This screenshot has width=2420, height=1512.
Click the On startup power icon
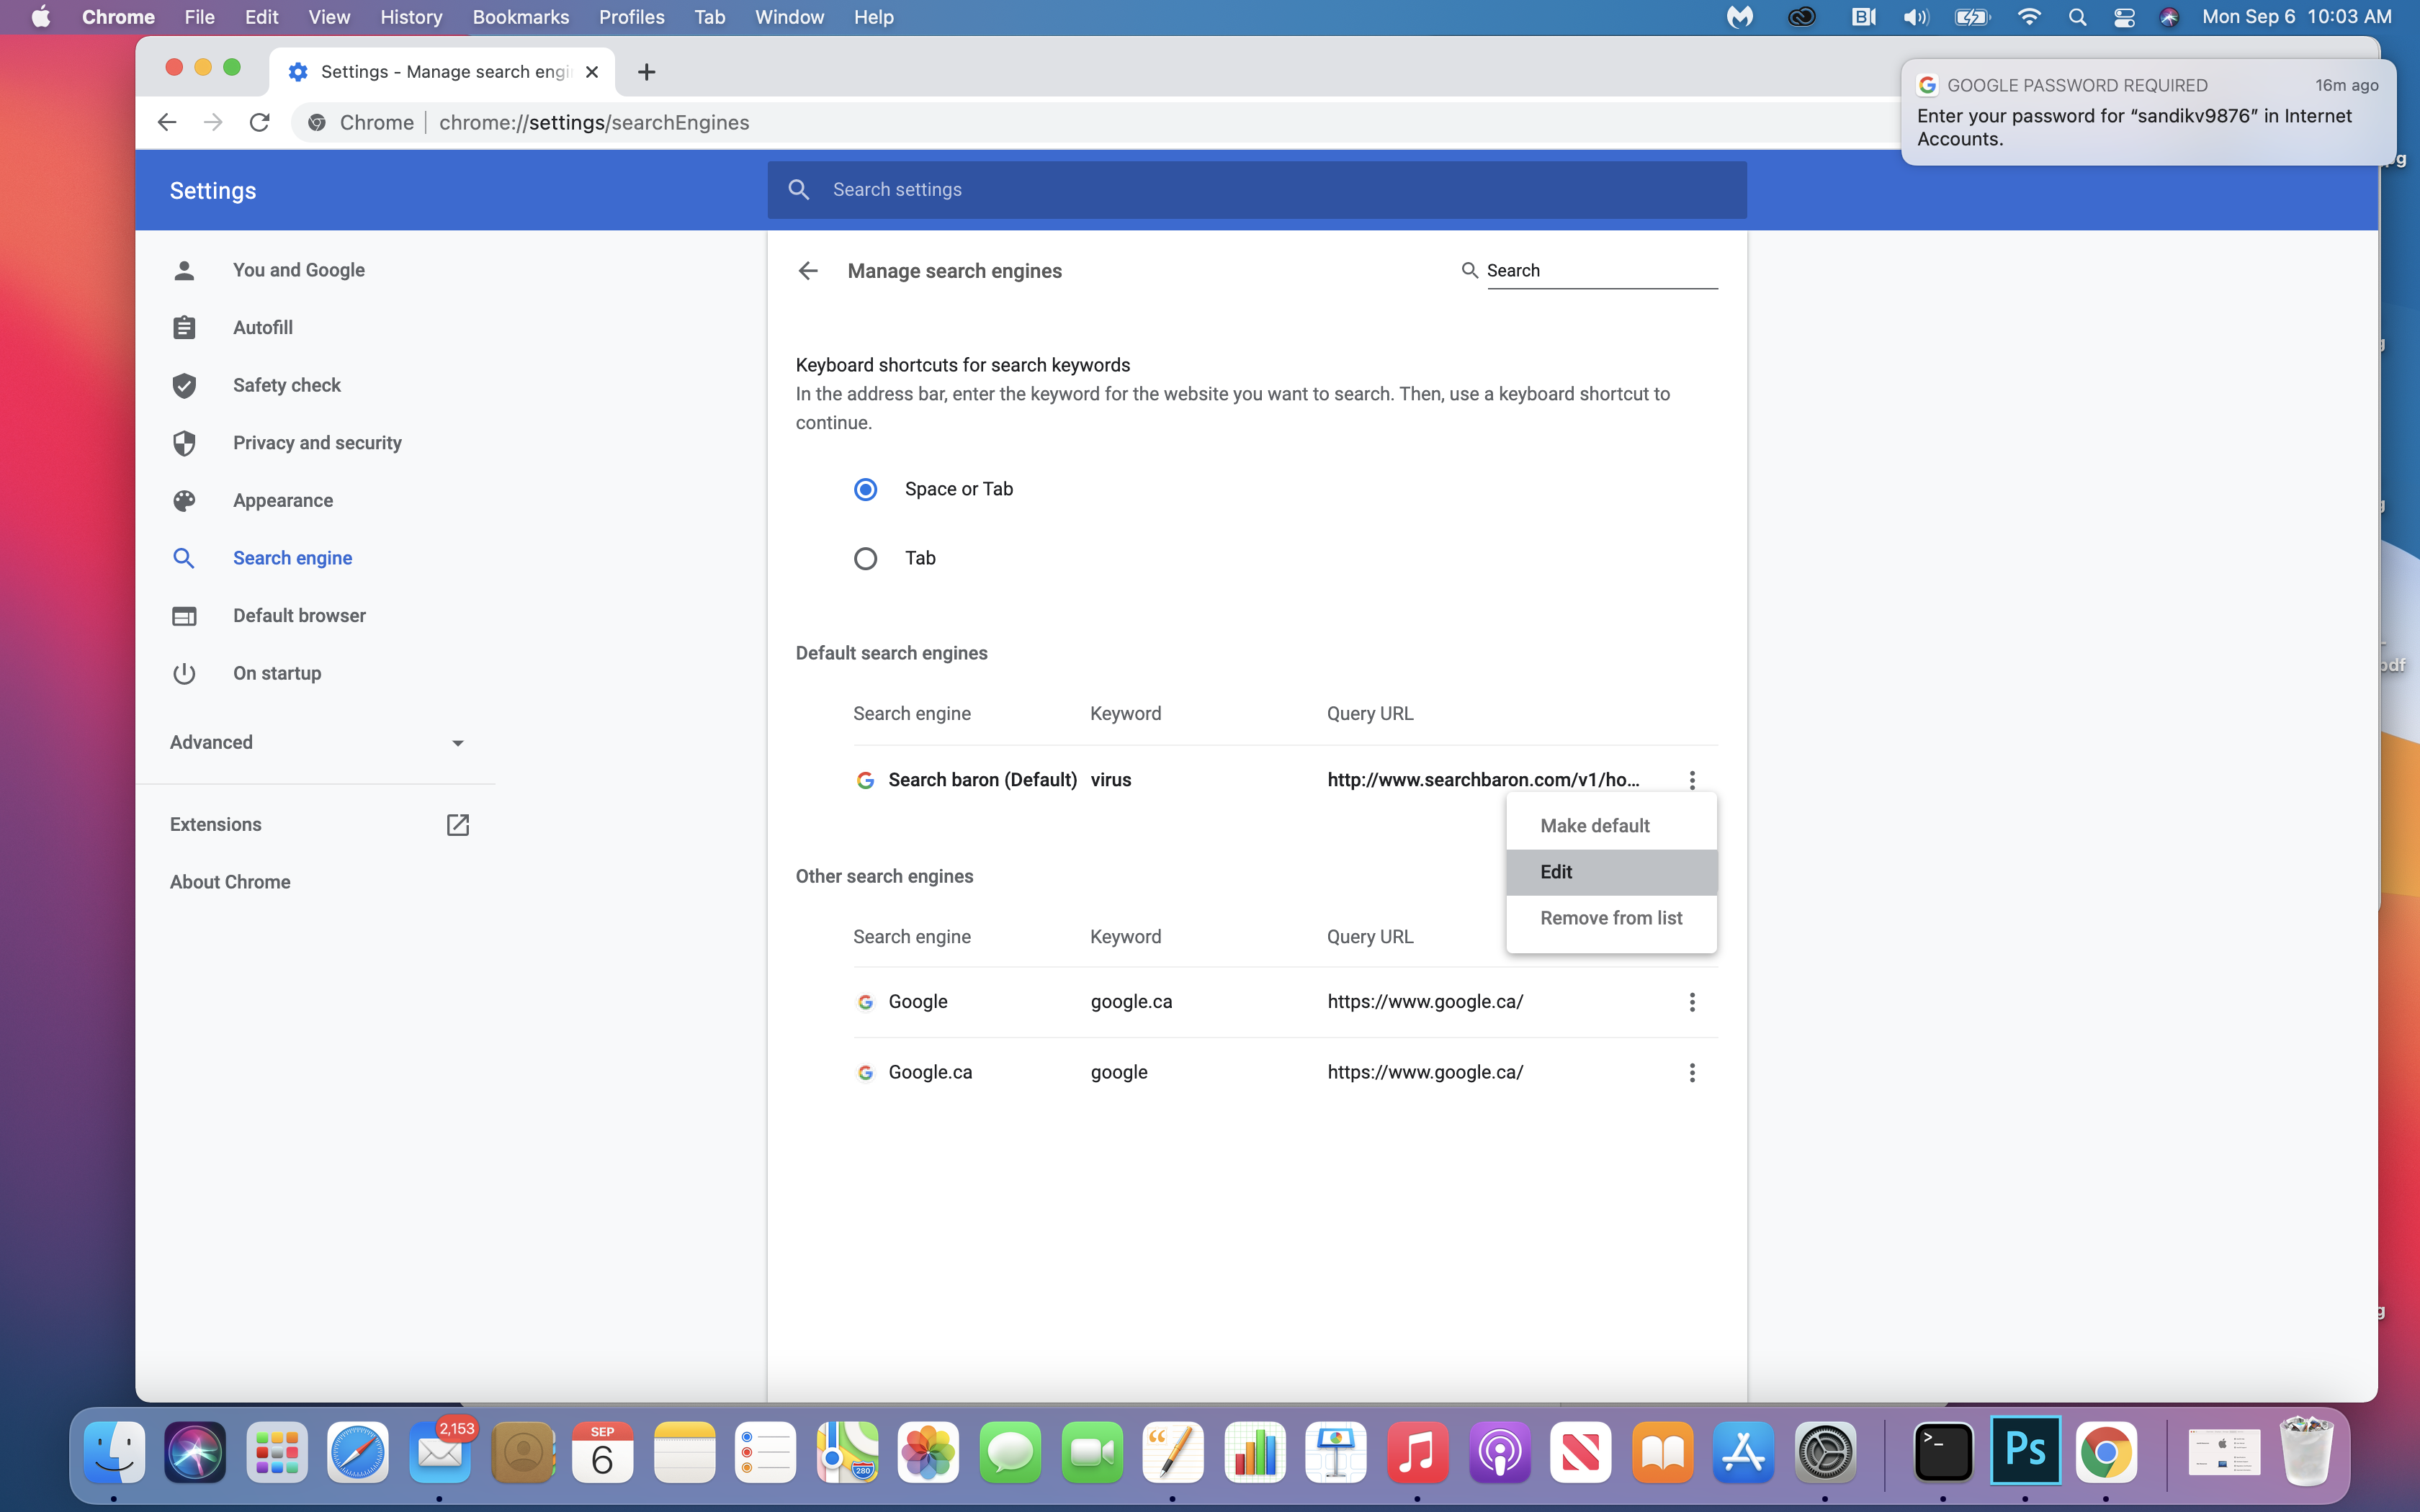(184, 674)
